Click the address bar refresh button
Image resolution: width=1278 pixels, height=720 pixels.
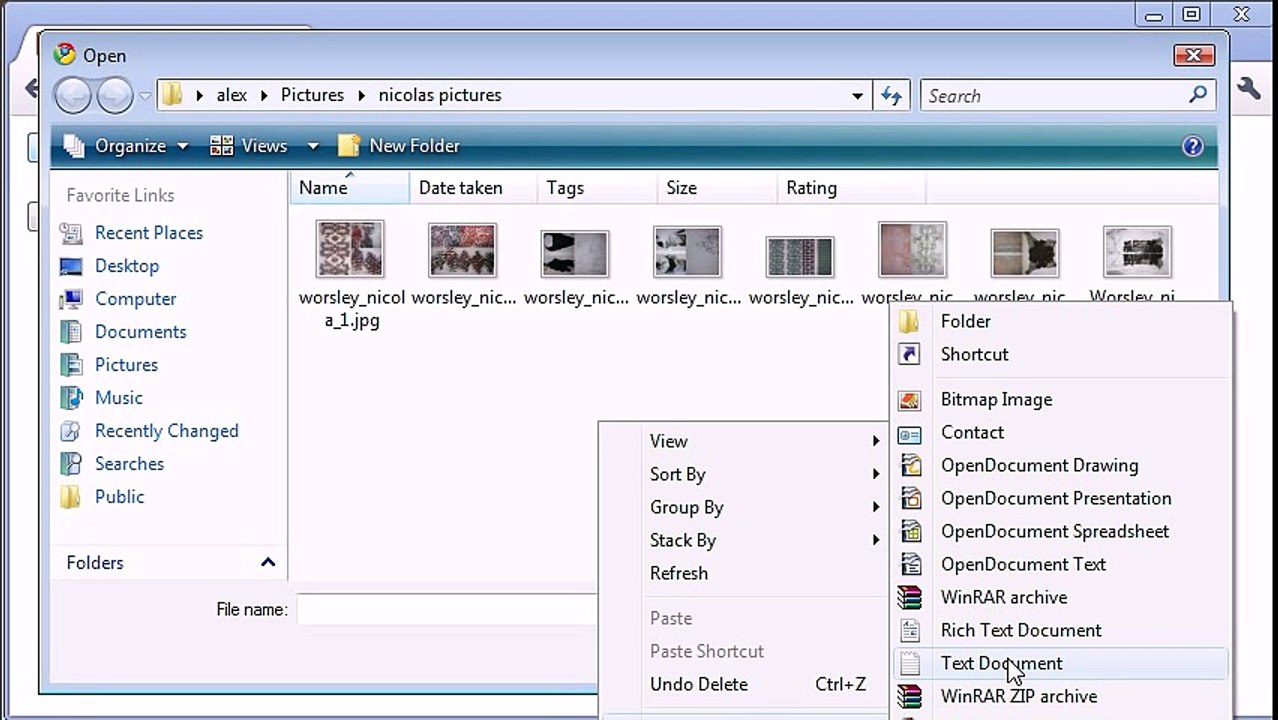[x=890, y=96]
